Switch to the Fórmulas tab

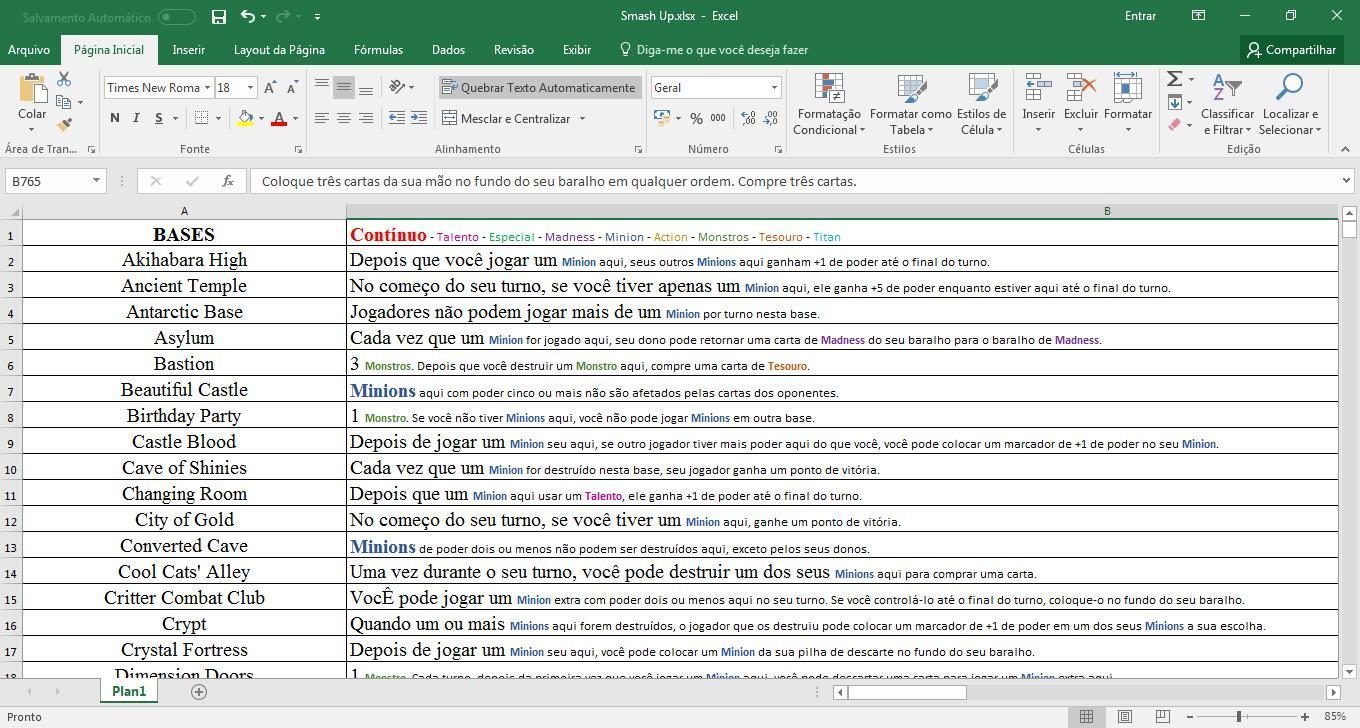[378, 49]
